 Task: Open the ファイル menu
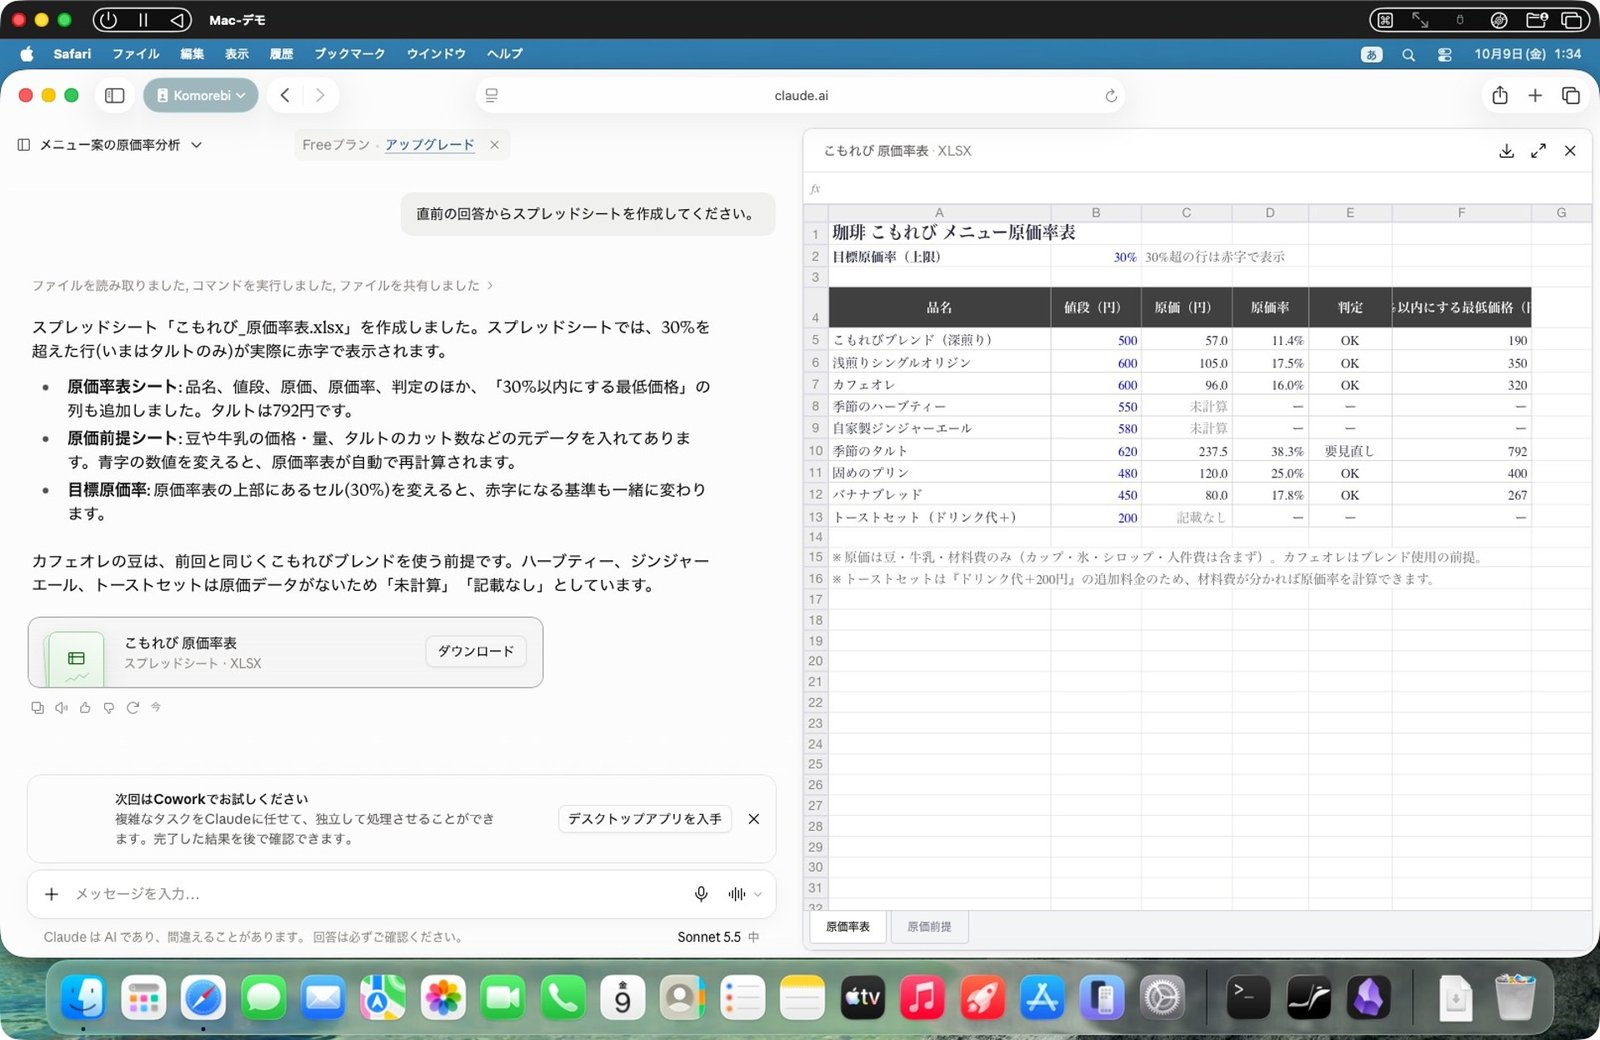(x=136, y=54)
